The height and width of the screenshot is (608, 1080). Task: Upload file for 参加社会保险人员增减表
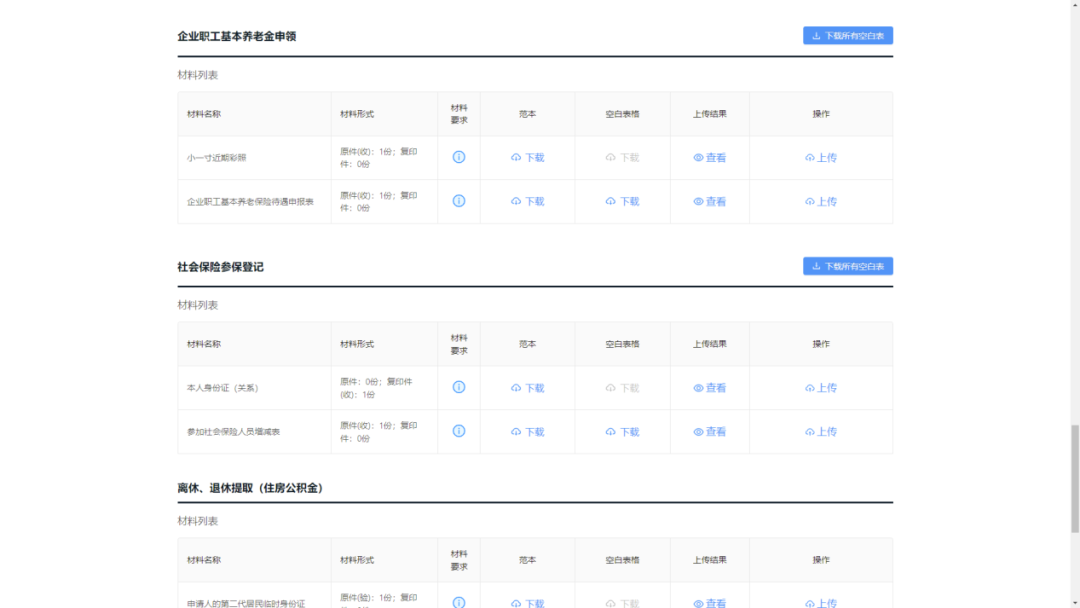coord(820,432)
